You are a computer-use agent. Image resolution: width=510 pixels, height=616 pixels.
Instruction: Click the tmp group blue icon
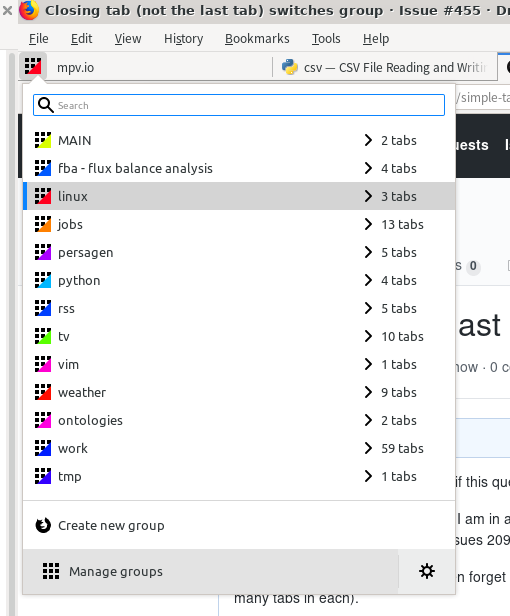tap(43, 476)
